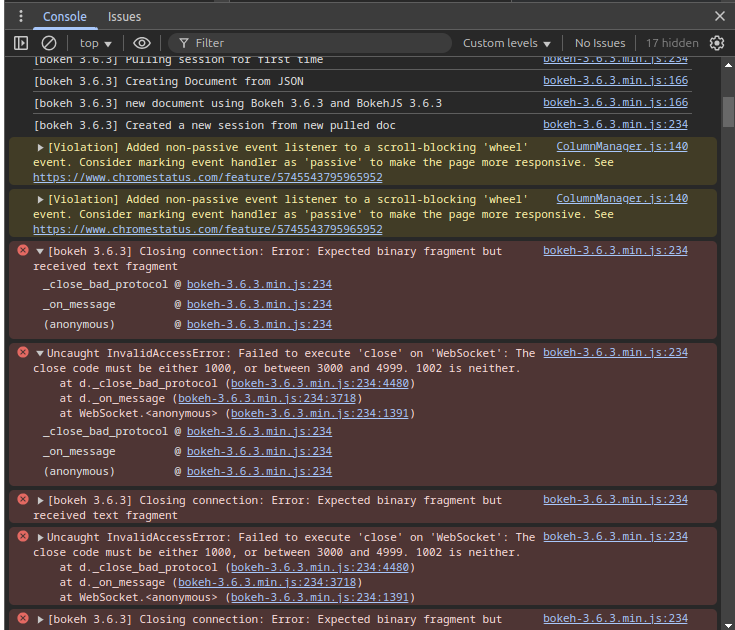735x630 pixels.
Task: Switch to the Console tab
Action: click(65, 16)
